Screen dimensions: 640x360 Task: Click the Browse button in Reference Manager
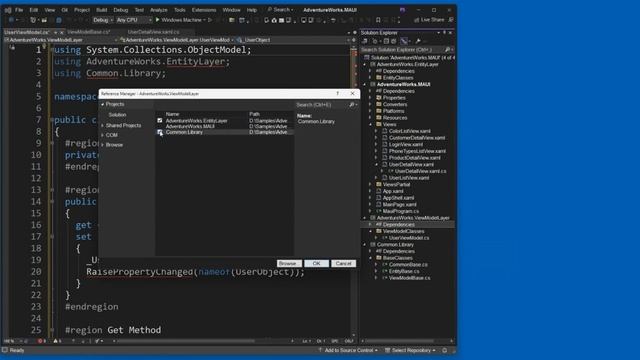[289, 264]
